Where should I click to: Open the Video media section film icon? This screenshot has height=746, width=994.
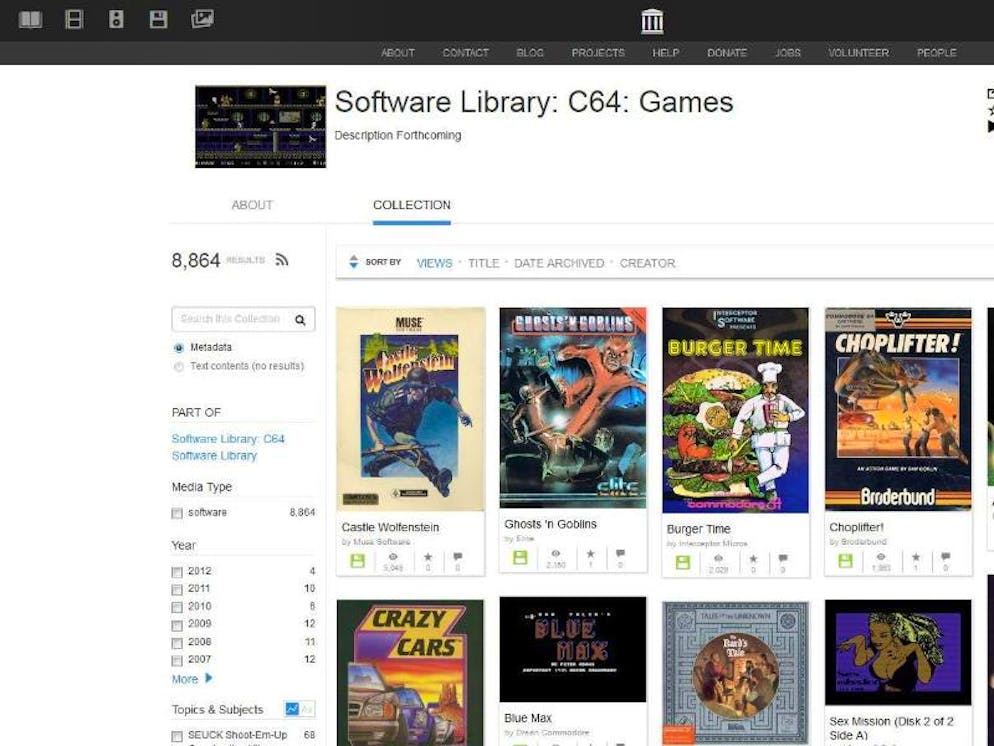(x=74, y=20)
